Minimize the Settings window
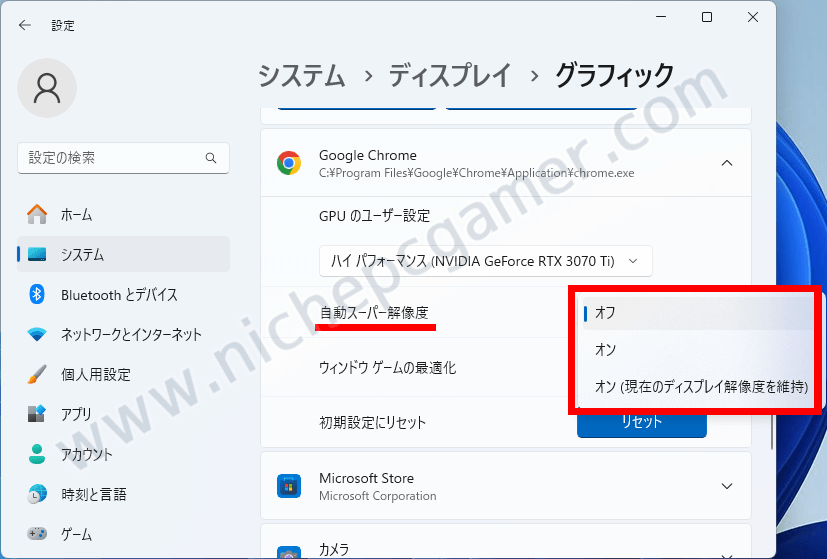827x559 pixels. coord(661,17)
